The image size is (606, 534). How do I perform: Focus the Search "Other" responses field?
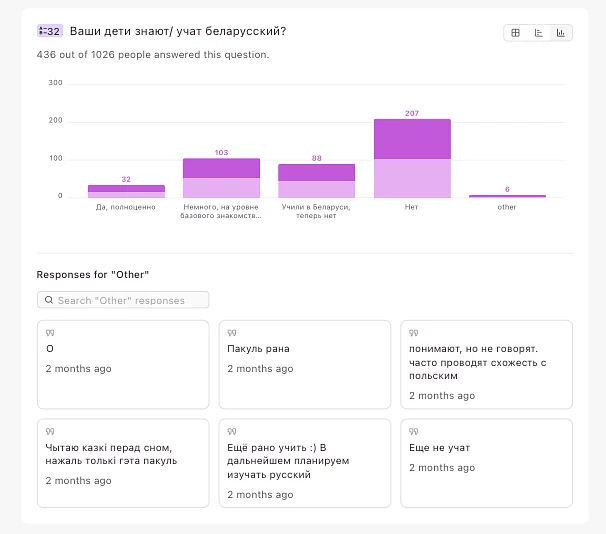[x=130, y=300]
